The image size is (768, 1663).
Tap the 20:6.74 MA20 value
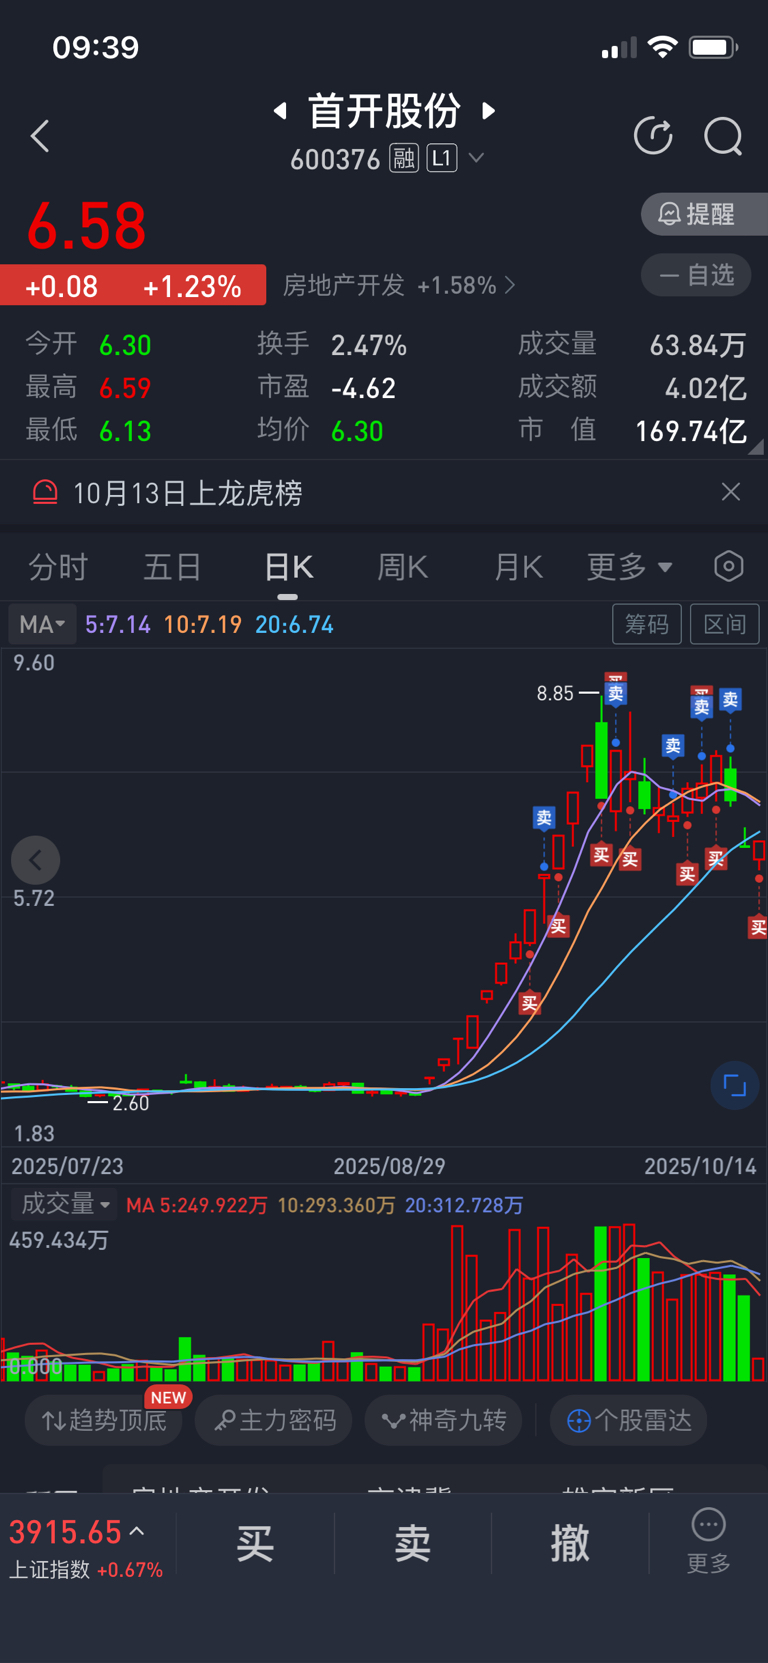[x=294, y=625]
